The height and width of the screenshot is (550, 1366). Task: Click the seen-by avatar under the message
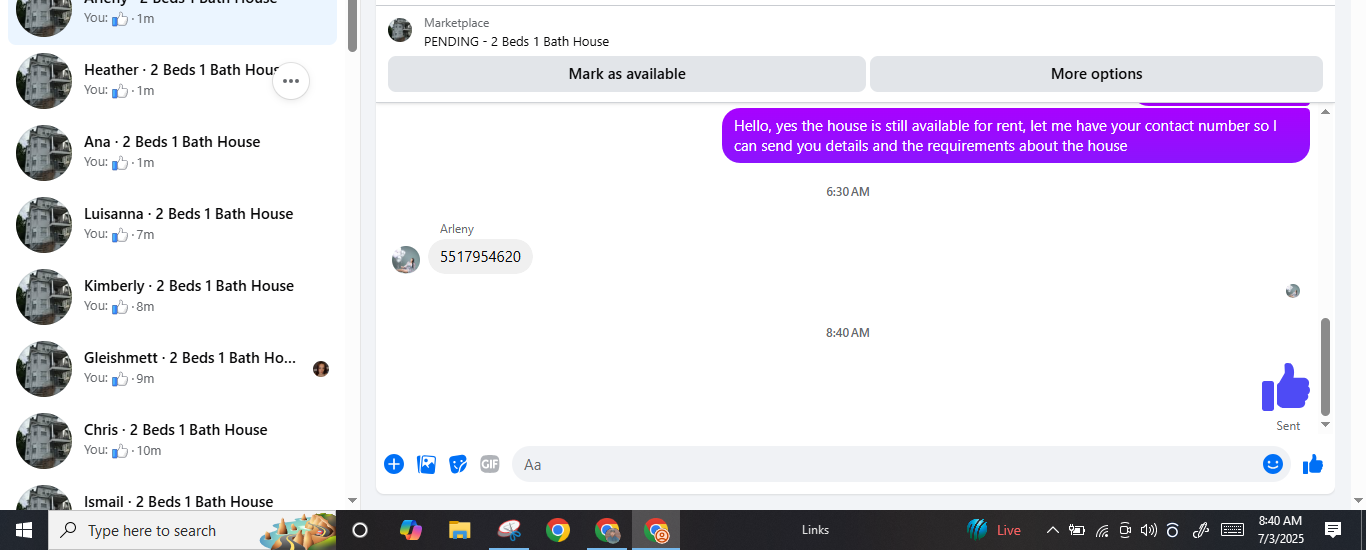pyautogui.click(x=1293, y=291)
